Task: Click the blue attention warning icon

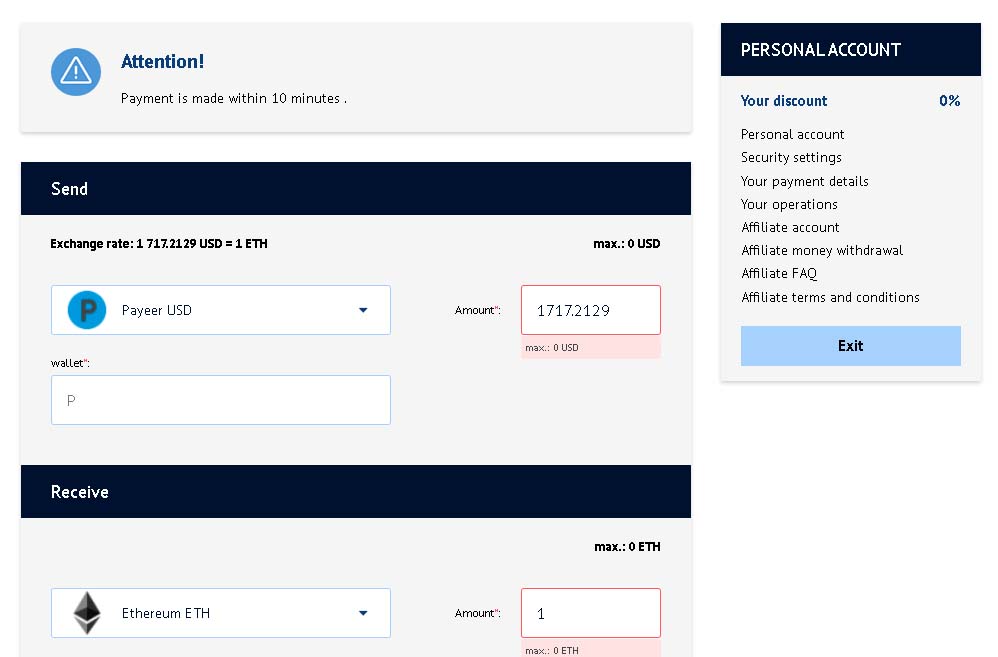Action: point(76,72)
